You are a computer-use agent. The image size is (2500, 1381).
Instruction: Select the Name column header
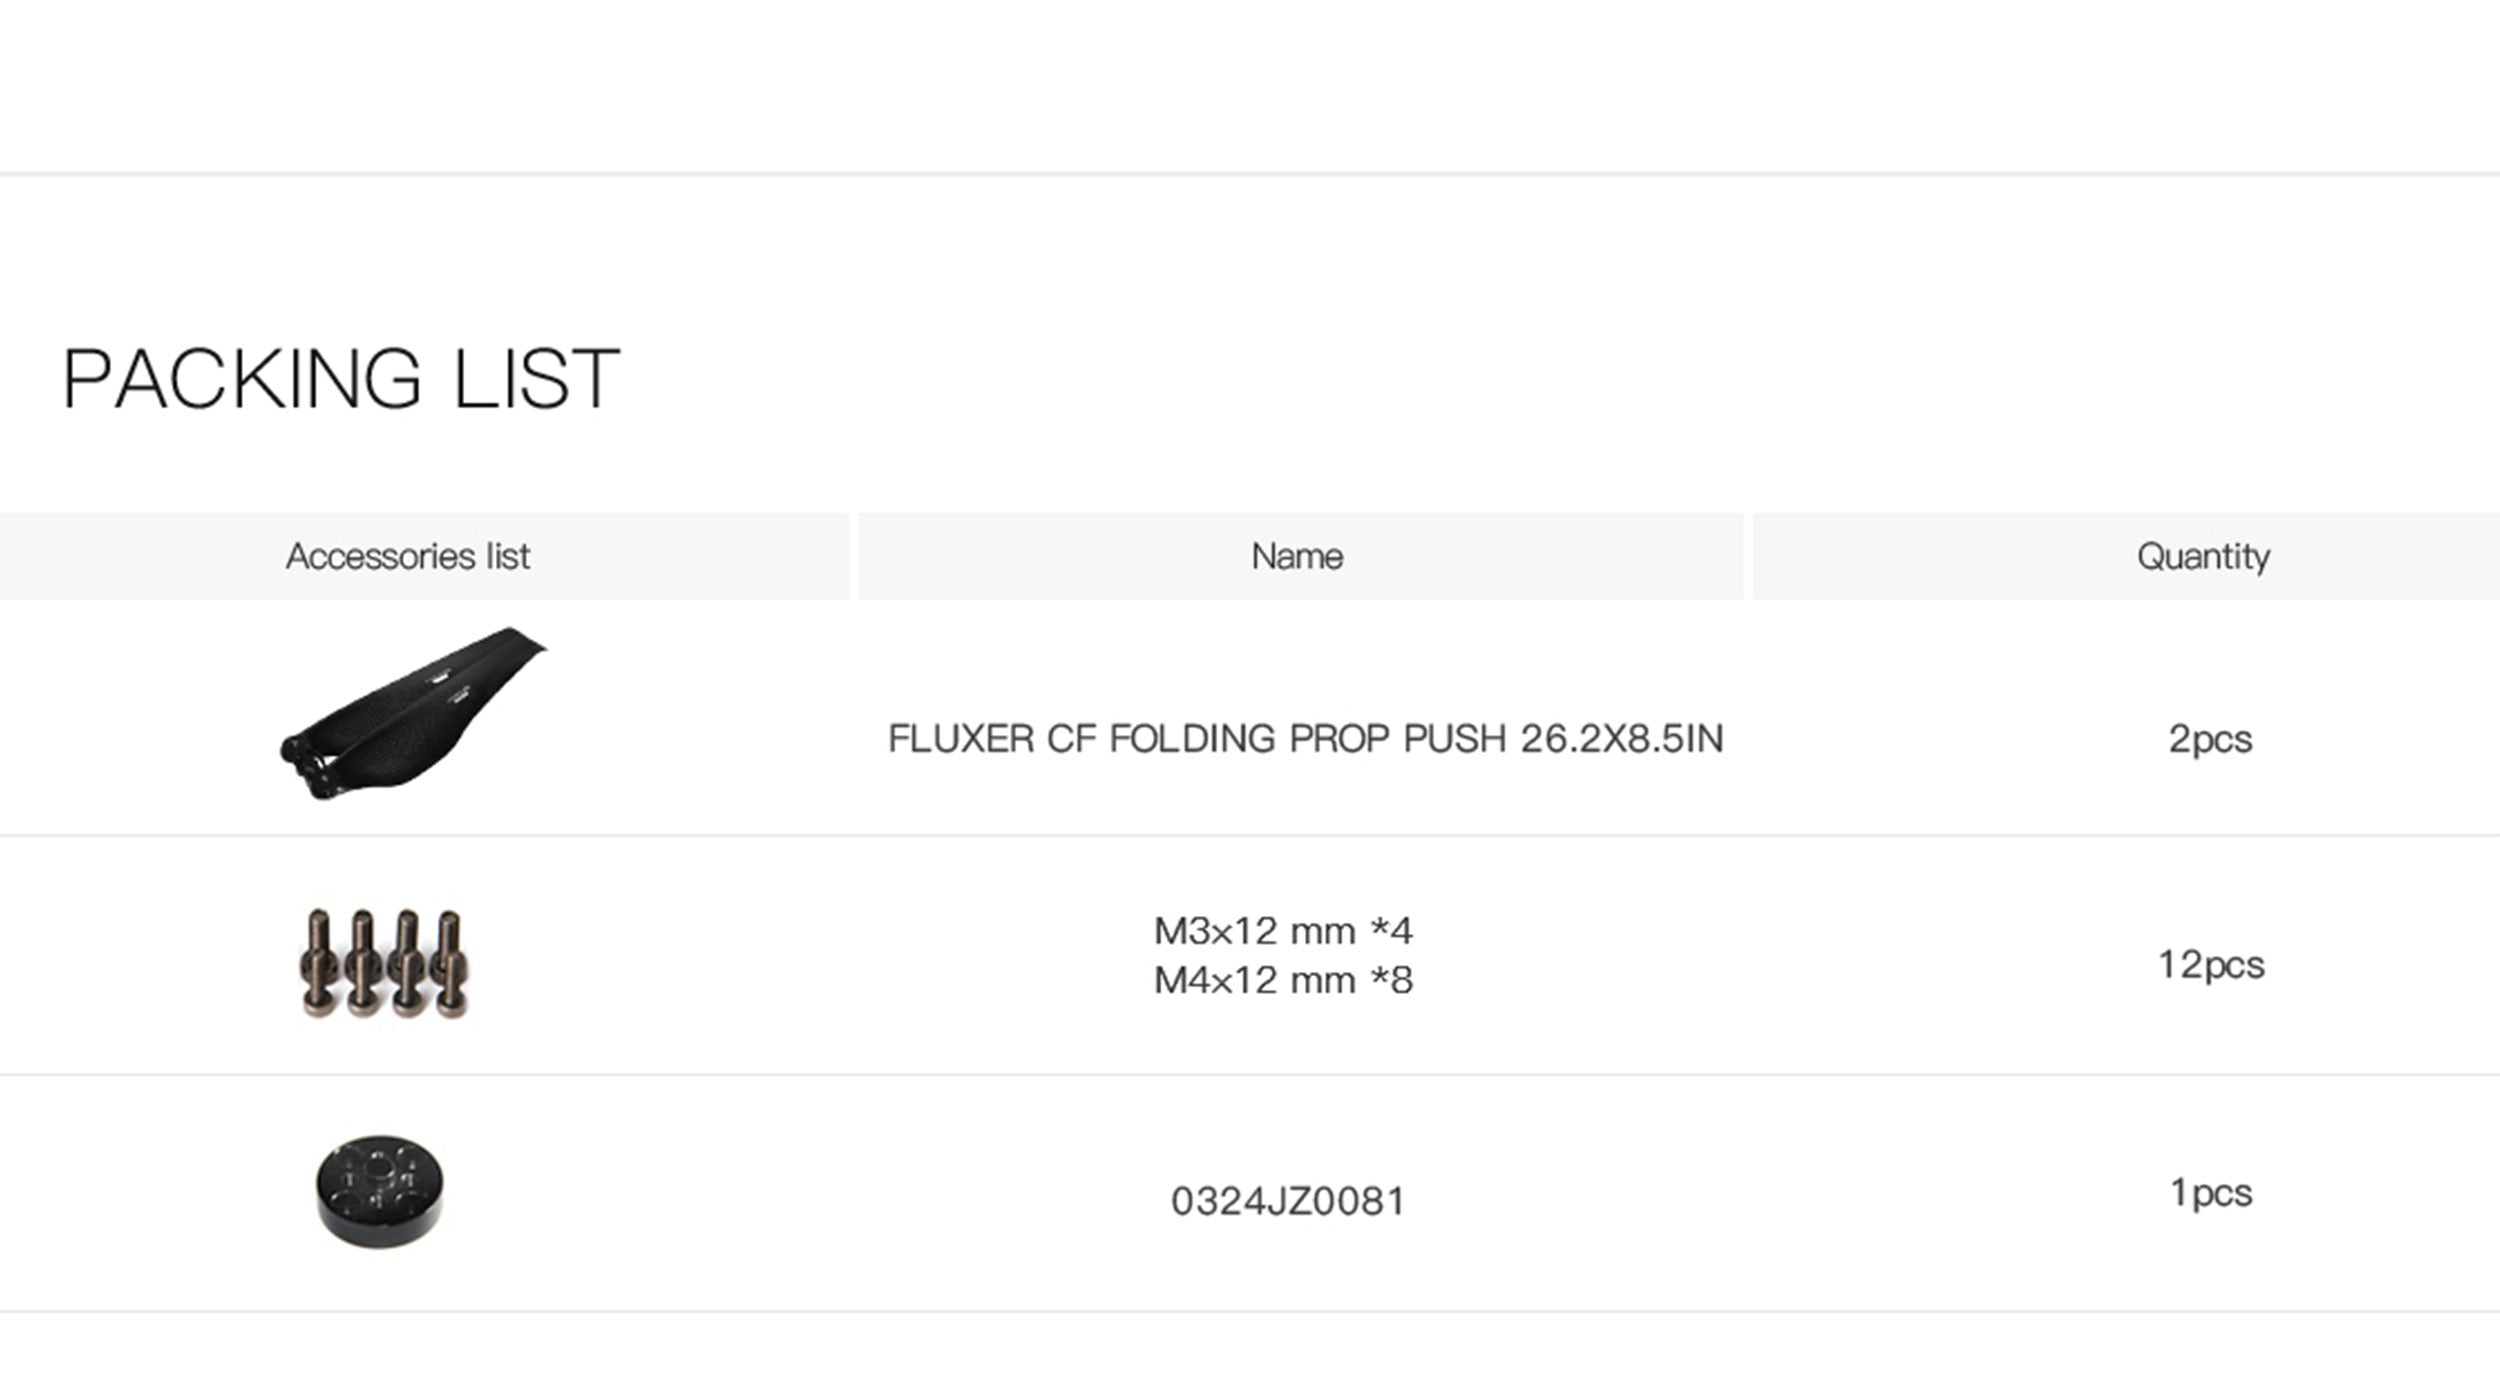point(1297,557)
